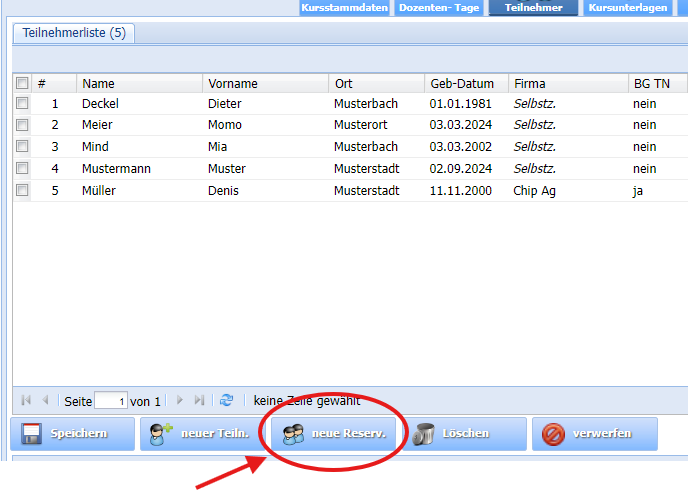Click the trash can Löschen icon

pos(423,434)
